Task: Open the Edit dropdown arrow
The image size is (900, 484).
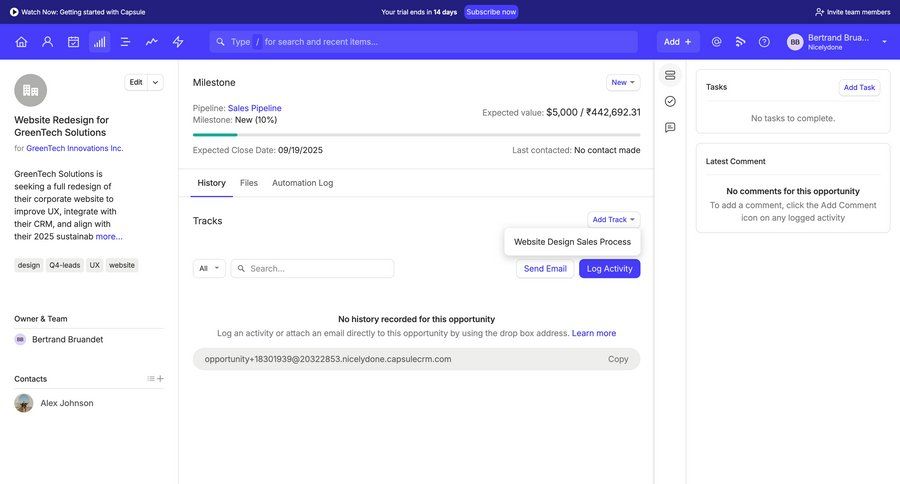Action: (156, 83)
